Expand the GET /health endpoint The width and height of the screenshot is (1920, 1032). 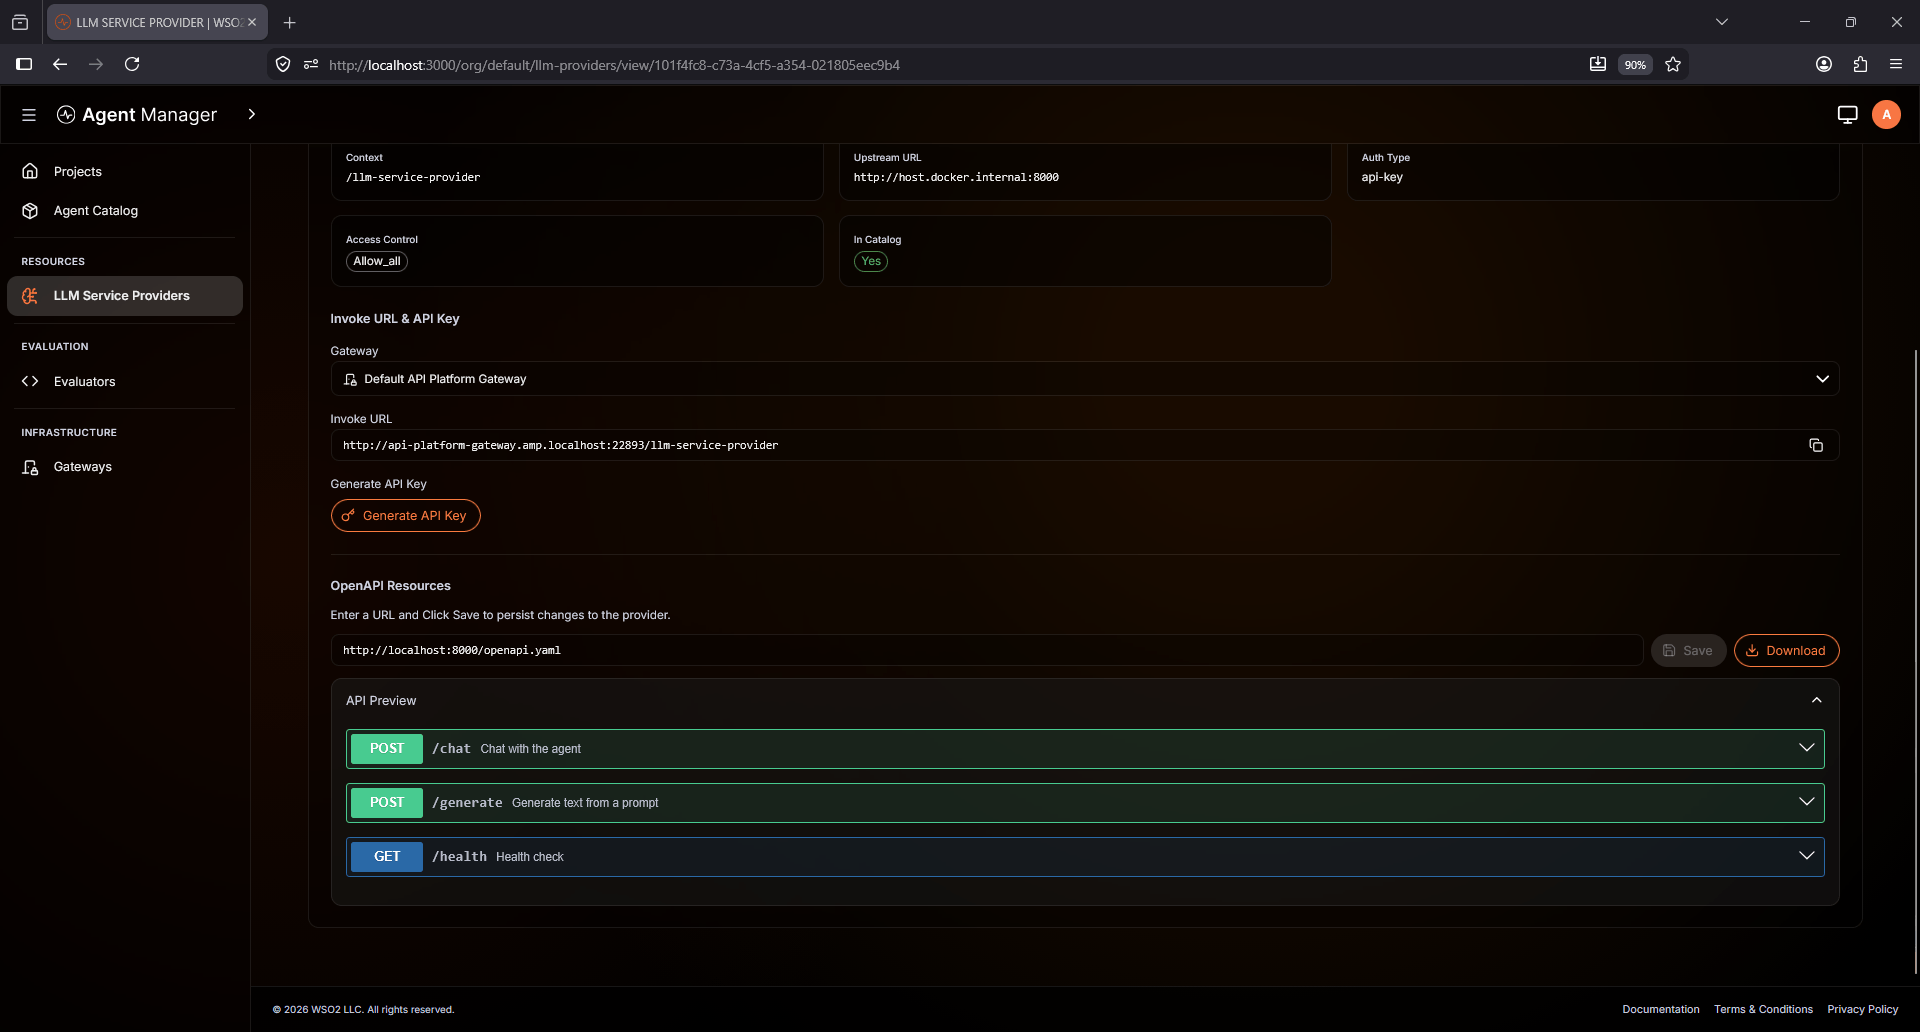pyautogui.click(x=1085, y=857)
